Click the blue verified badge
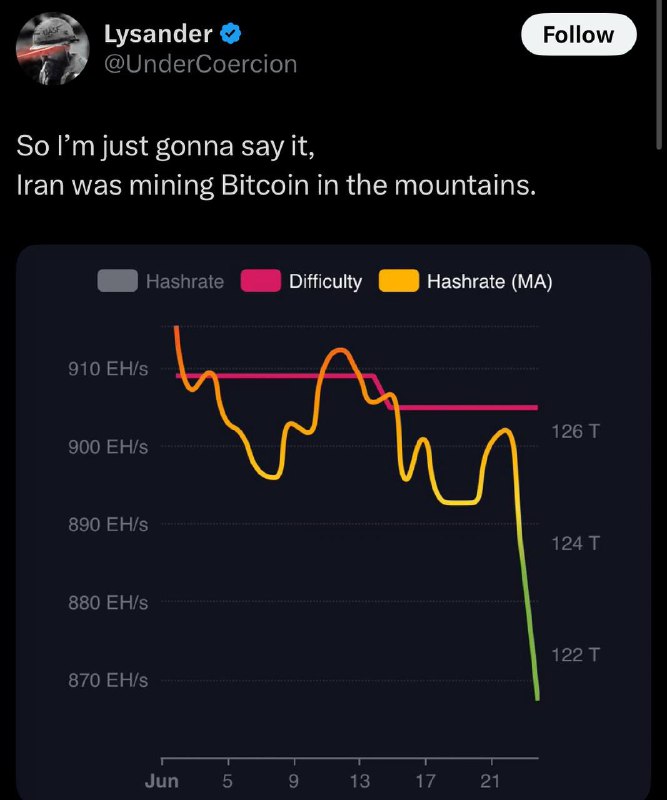Image resolution: width=667 pixels, height=800 pixels. (230, 34)
